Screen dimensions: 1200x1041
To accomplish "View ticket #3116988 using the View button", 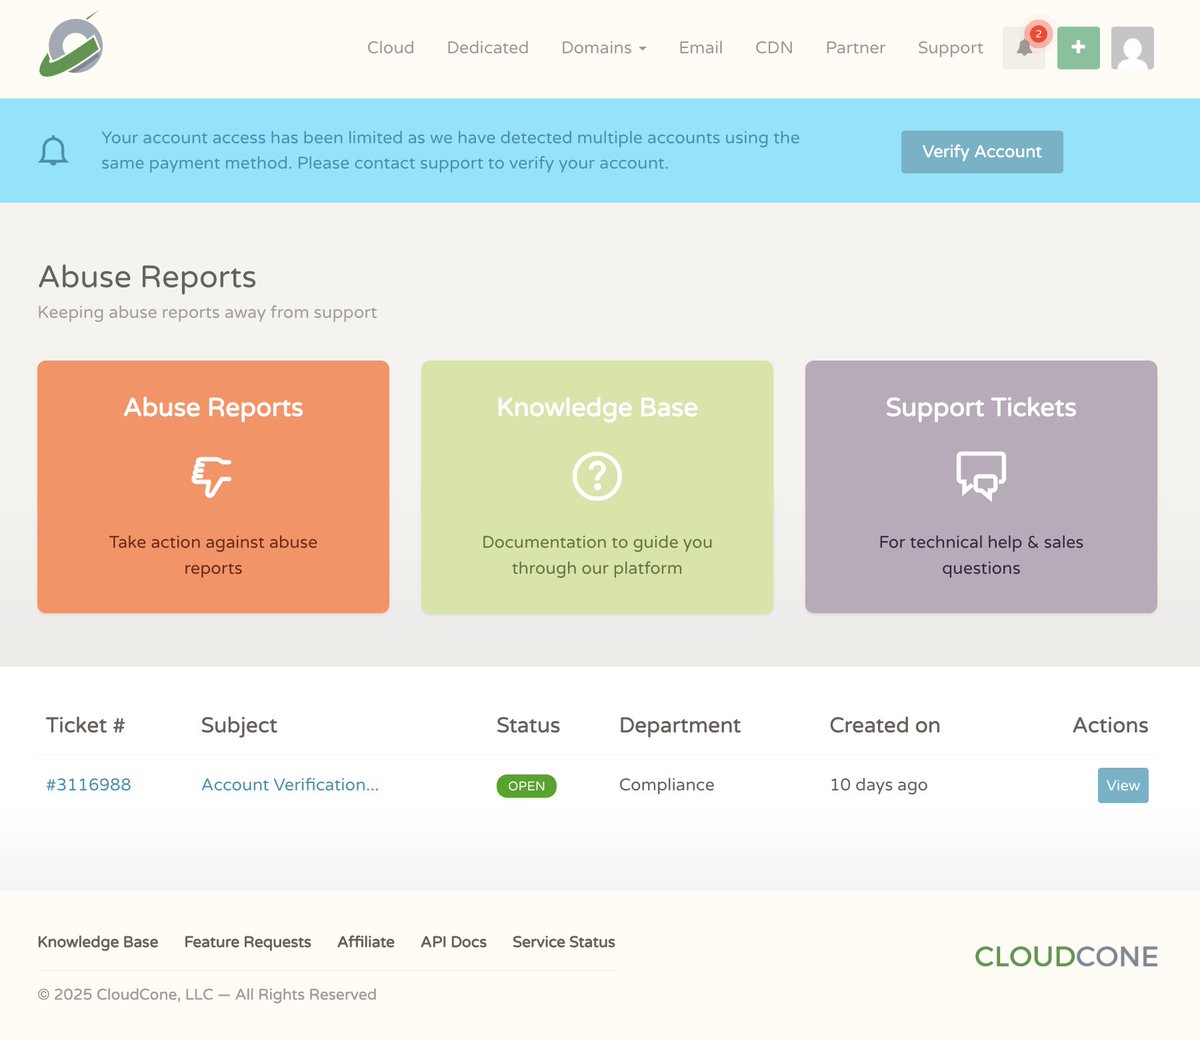I will (1123, 785).
